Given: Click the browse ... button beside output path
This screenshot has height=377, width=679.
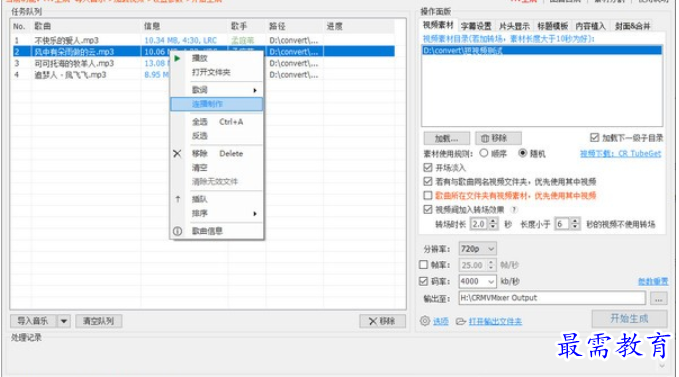Looking at the screenshot, I should [x=658, y=299].
